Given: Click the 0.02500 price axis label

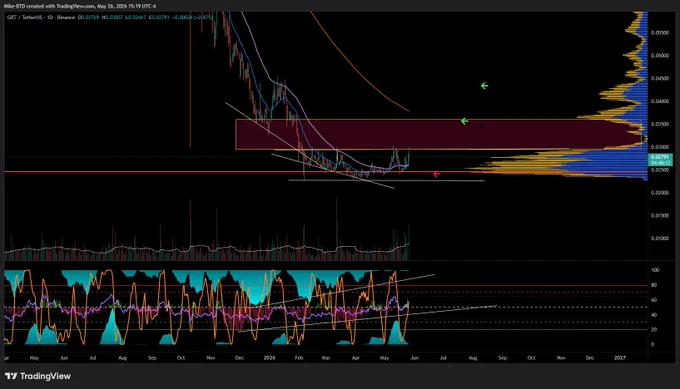Looking at the screenshot, I should 660,170.
